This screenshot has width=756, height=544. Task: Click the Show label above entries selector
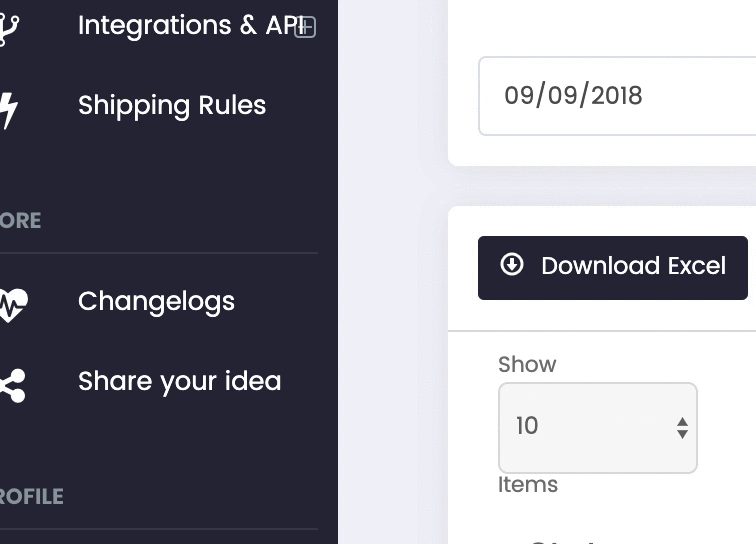coord(527,365)
